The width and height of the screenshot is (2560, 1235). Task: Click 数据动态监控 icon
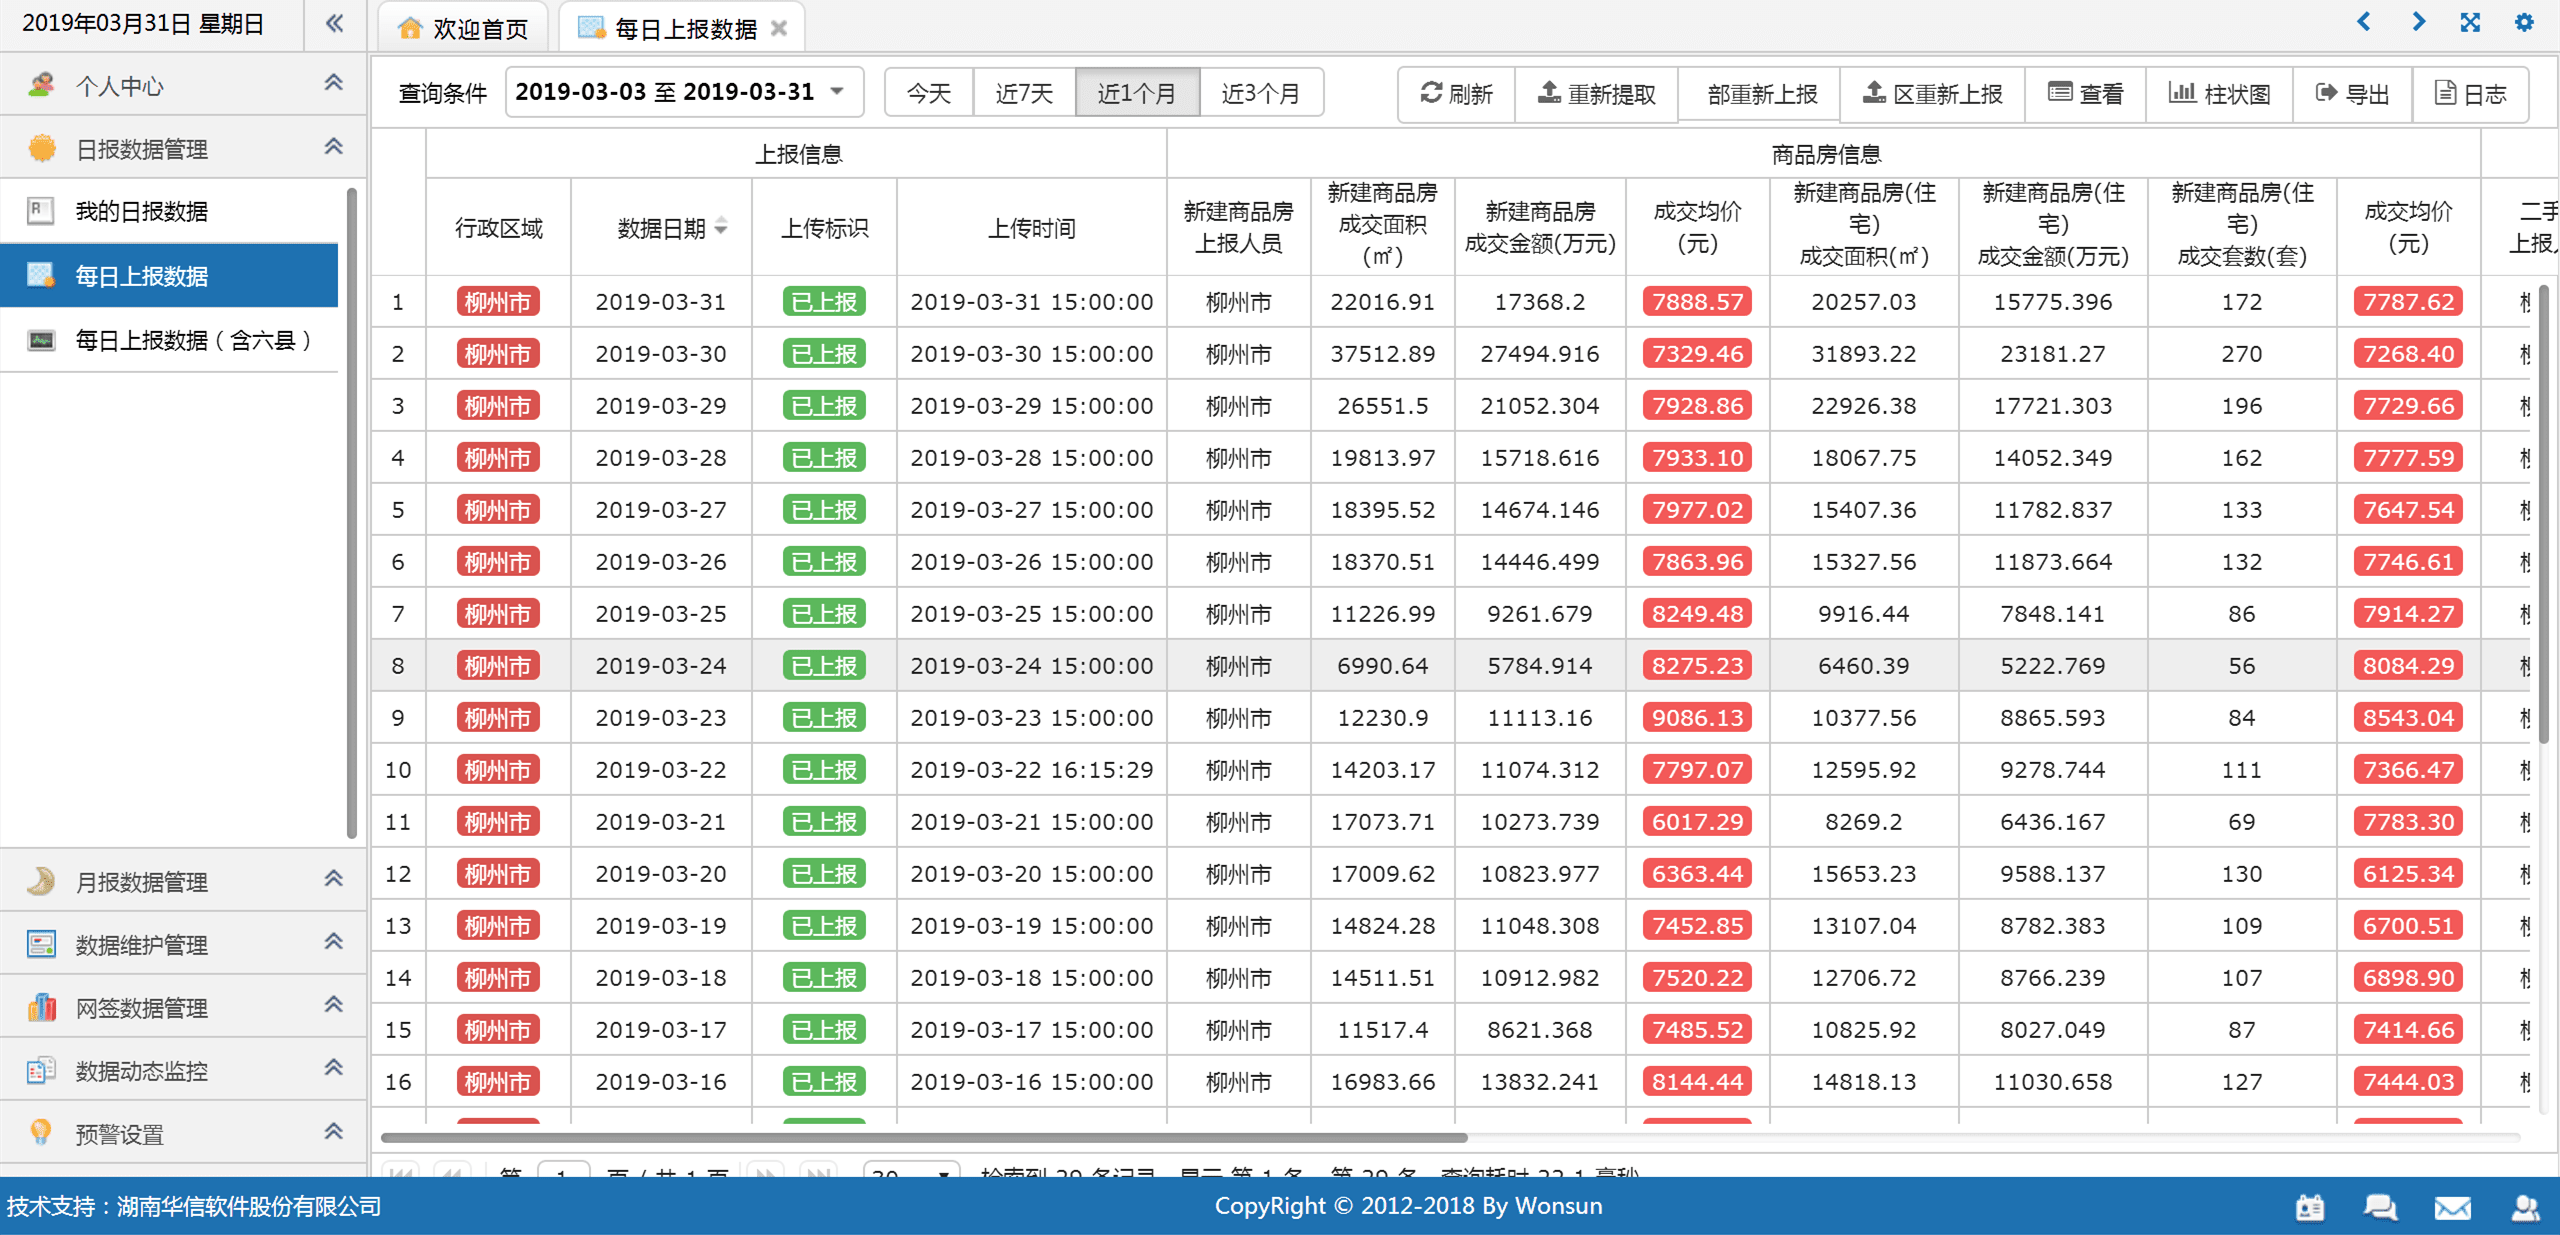(41, 1069)
